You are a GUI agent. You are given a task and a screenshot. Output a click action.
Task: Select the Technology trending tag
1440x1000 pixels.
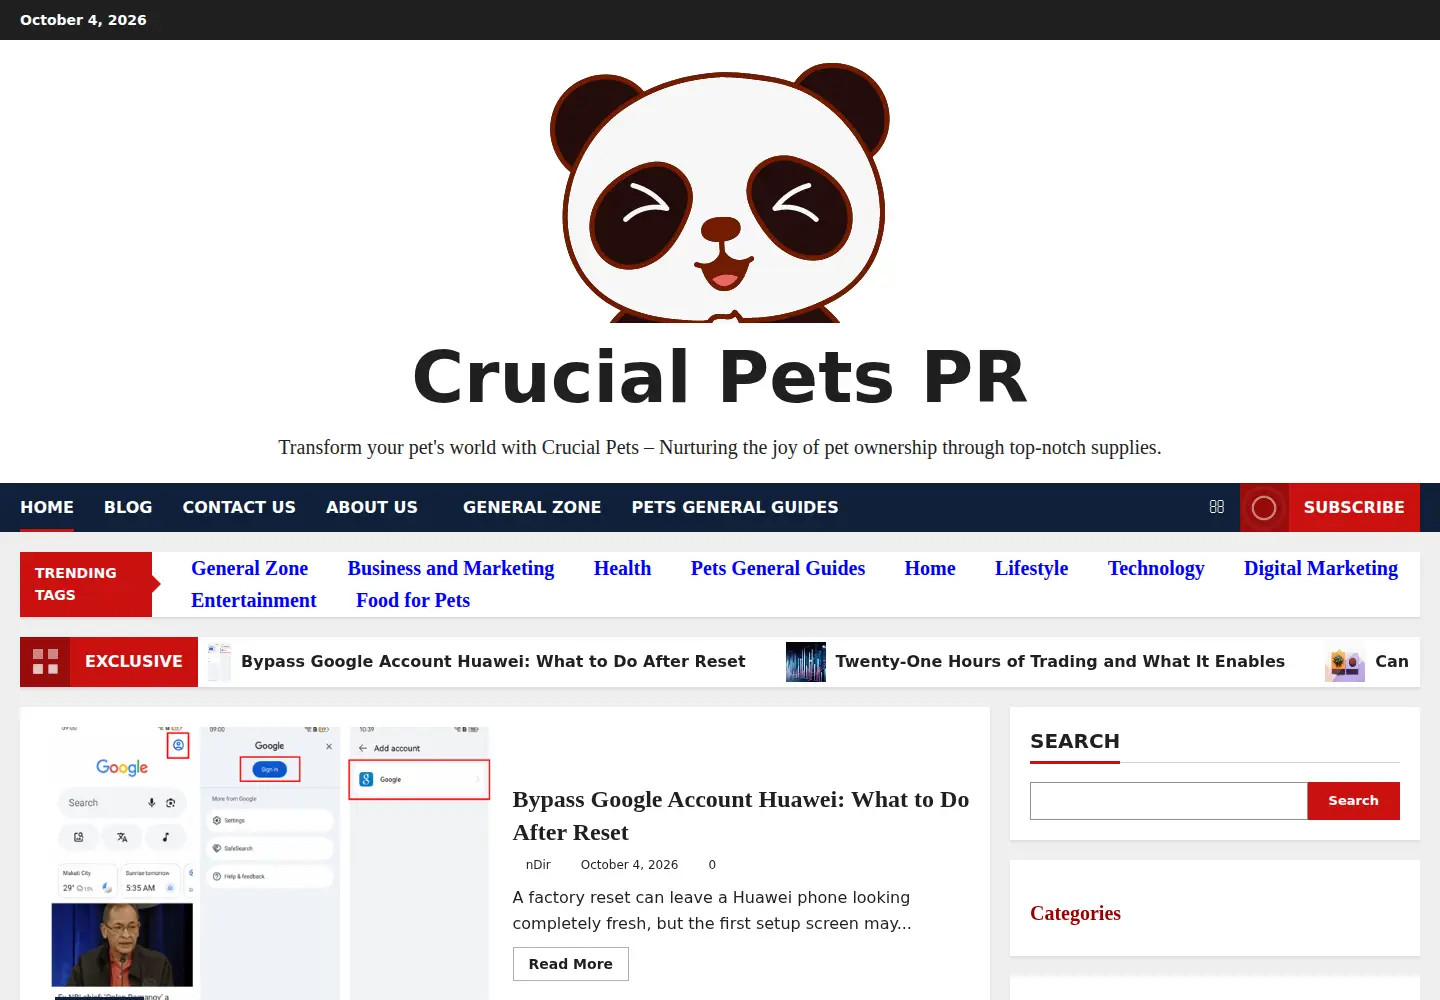[1156, 568]
